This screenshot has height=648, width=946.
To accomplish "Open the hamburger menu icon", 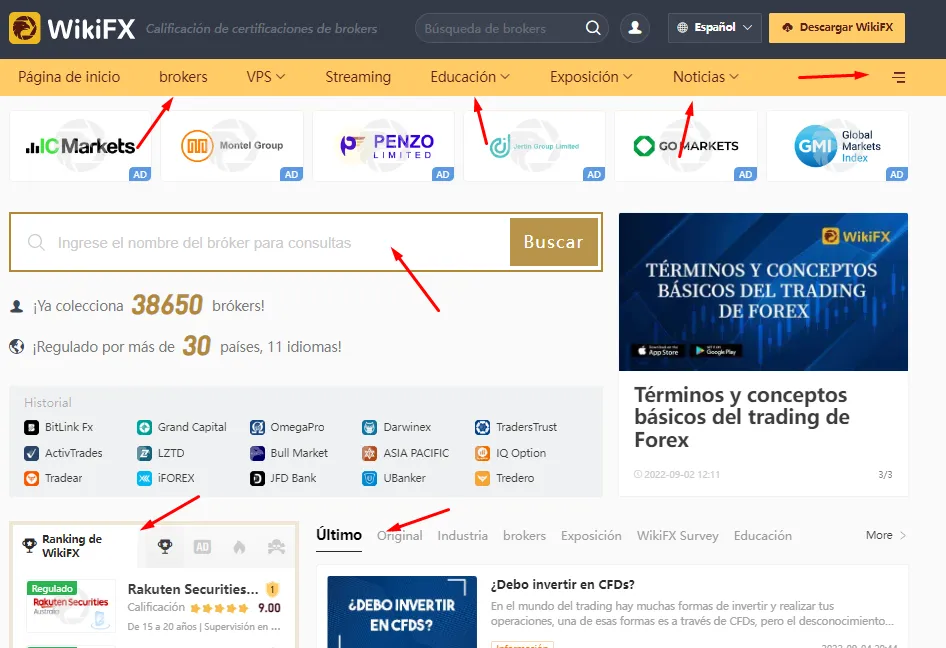I will [x=898, y=77].
